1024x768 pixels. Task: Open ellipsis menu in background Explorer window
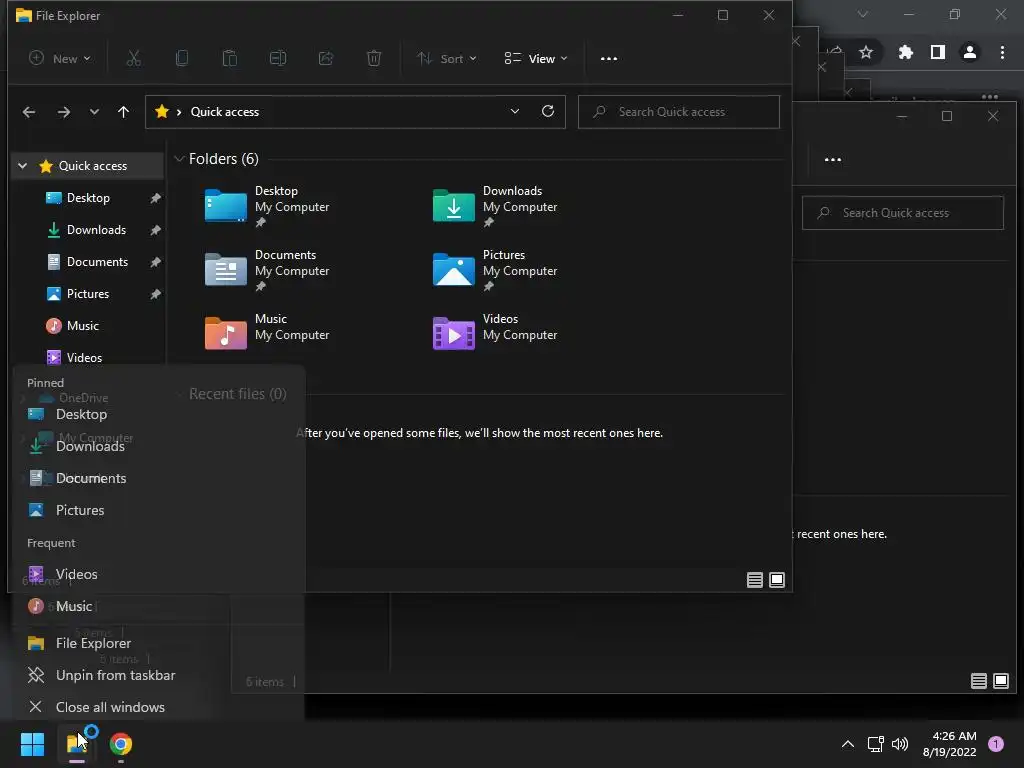pyautogui.click(x=833, y=159)
